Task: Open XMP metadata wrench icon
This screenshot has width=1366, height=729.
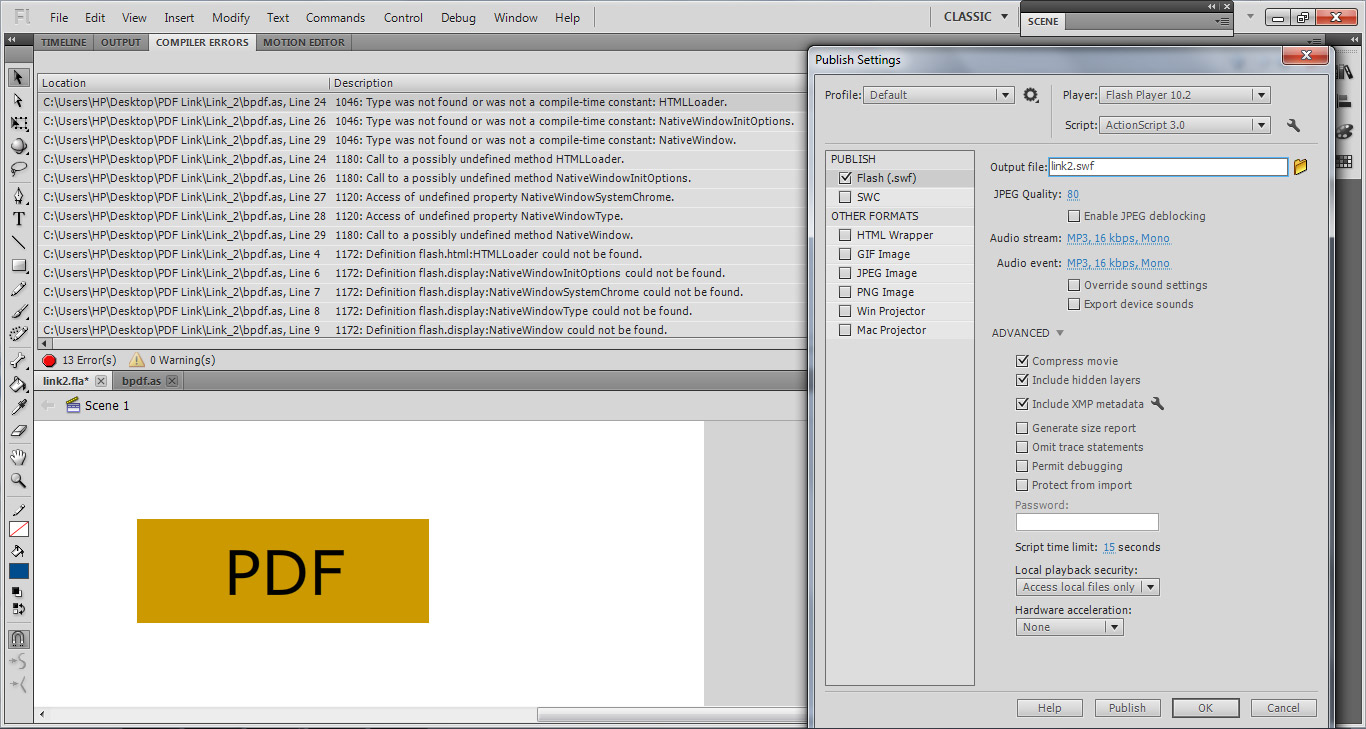Action: (x=1158, y=404)
